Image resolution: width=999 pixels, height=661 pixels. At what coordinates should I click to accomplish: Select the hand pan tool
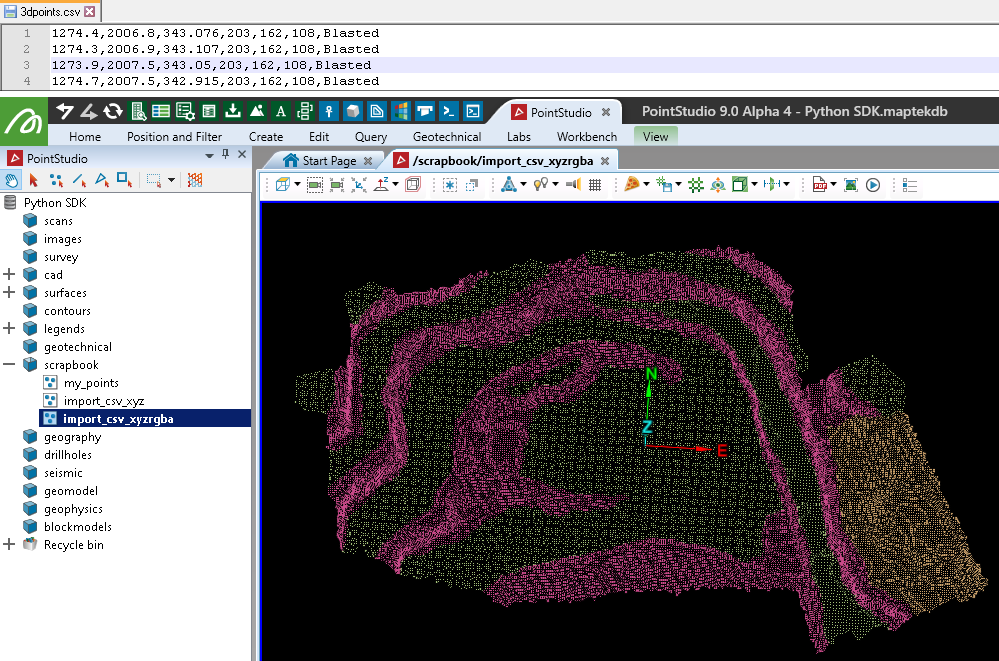pos(11,180)
